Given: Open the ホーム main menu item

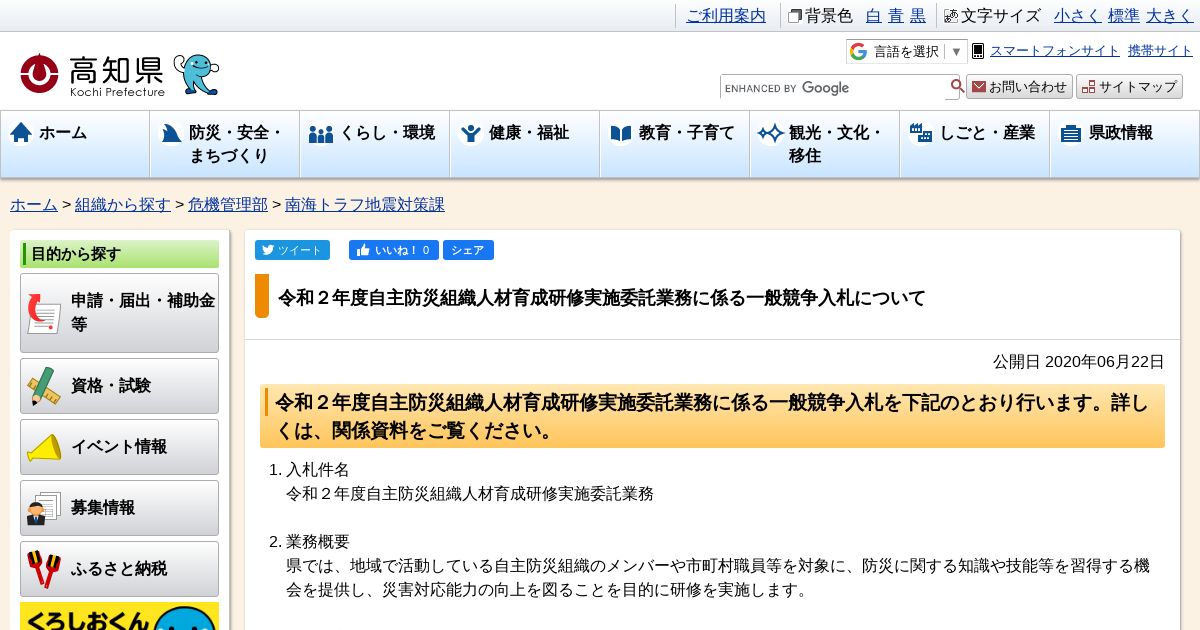Looking at the screenshot, I should 75,144.
